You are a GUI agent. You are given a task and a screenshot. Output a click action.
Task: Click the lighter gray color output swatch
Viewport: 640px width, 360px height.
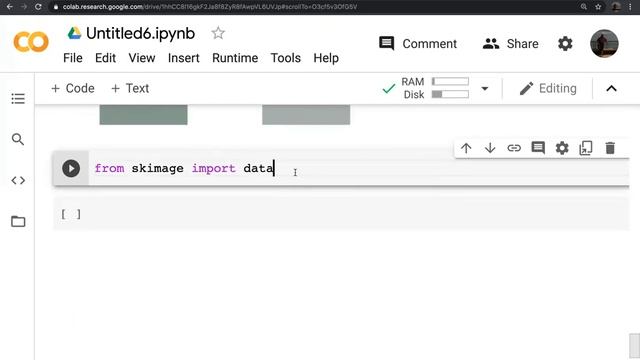pos(306,115)
